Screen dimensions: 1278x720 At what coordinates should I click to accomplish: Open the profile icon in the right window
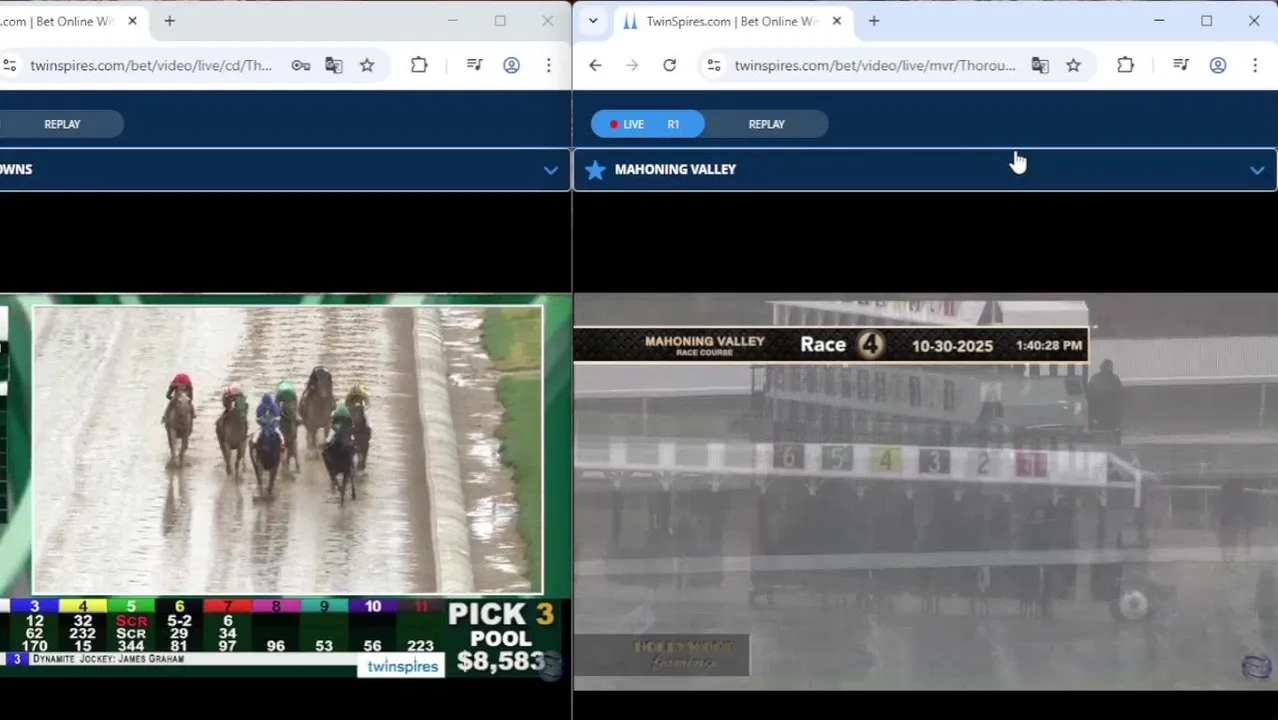(1217, 65)
